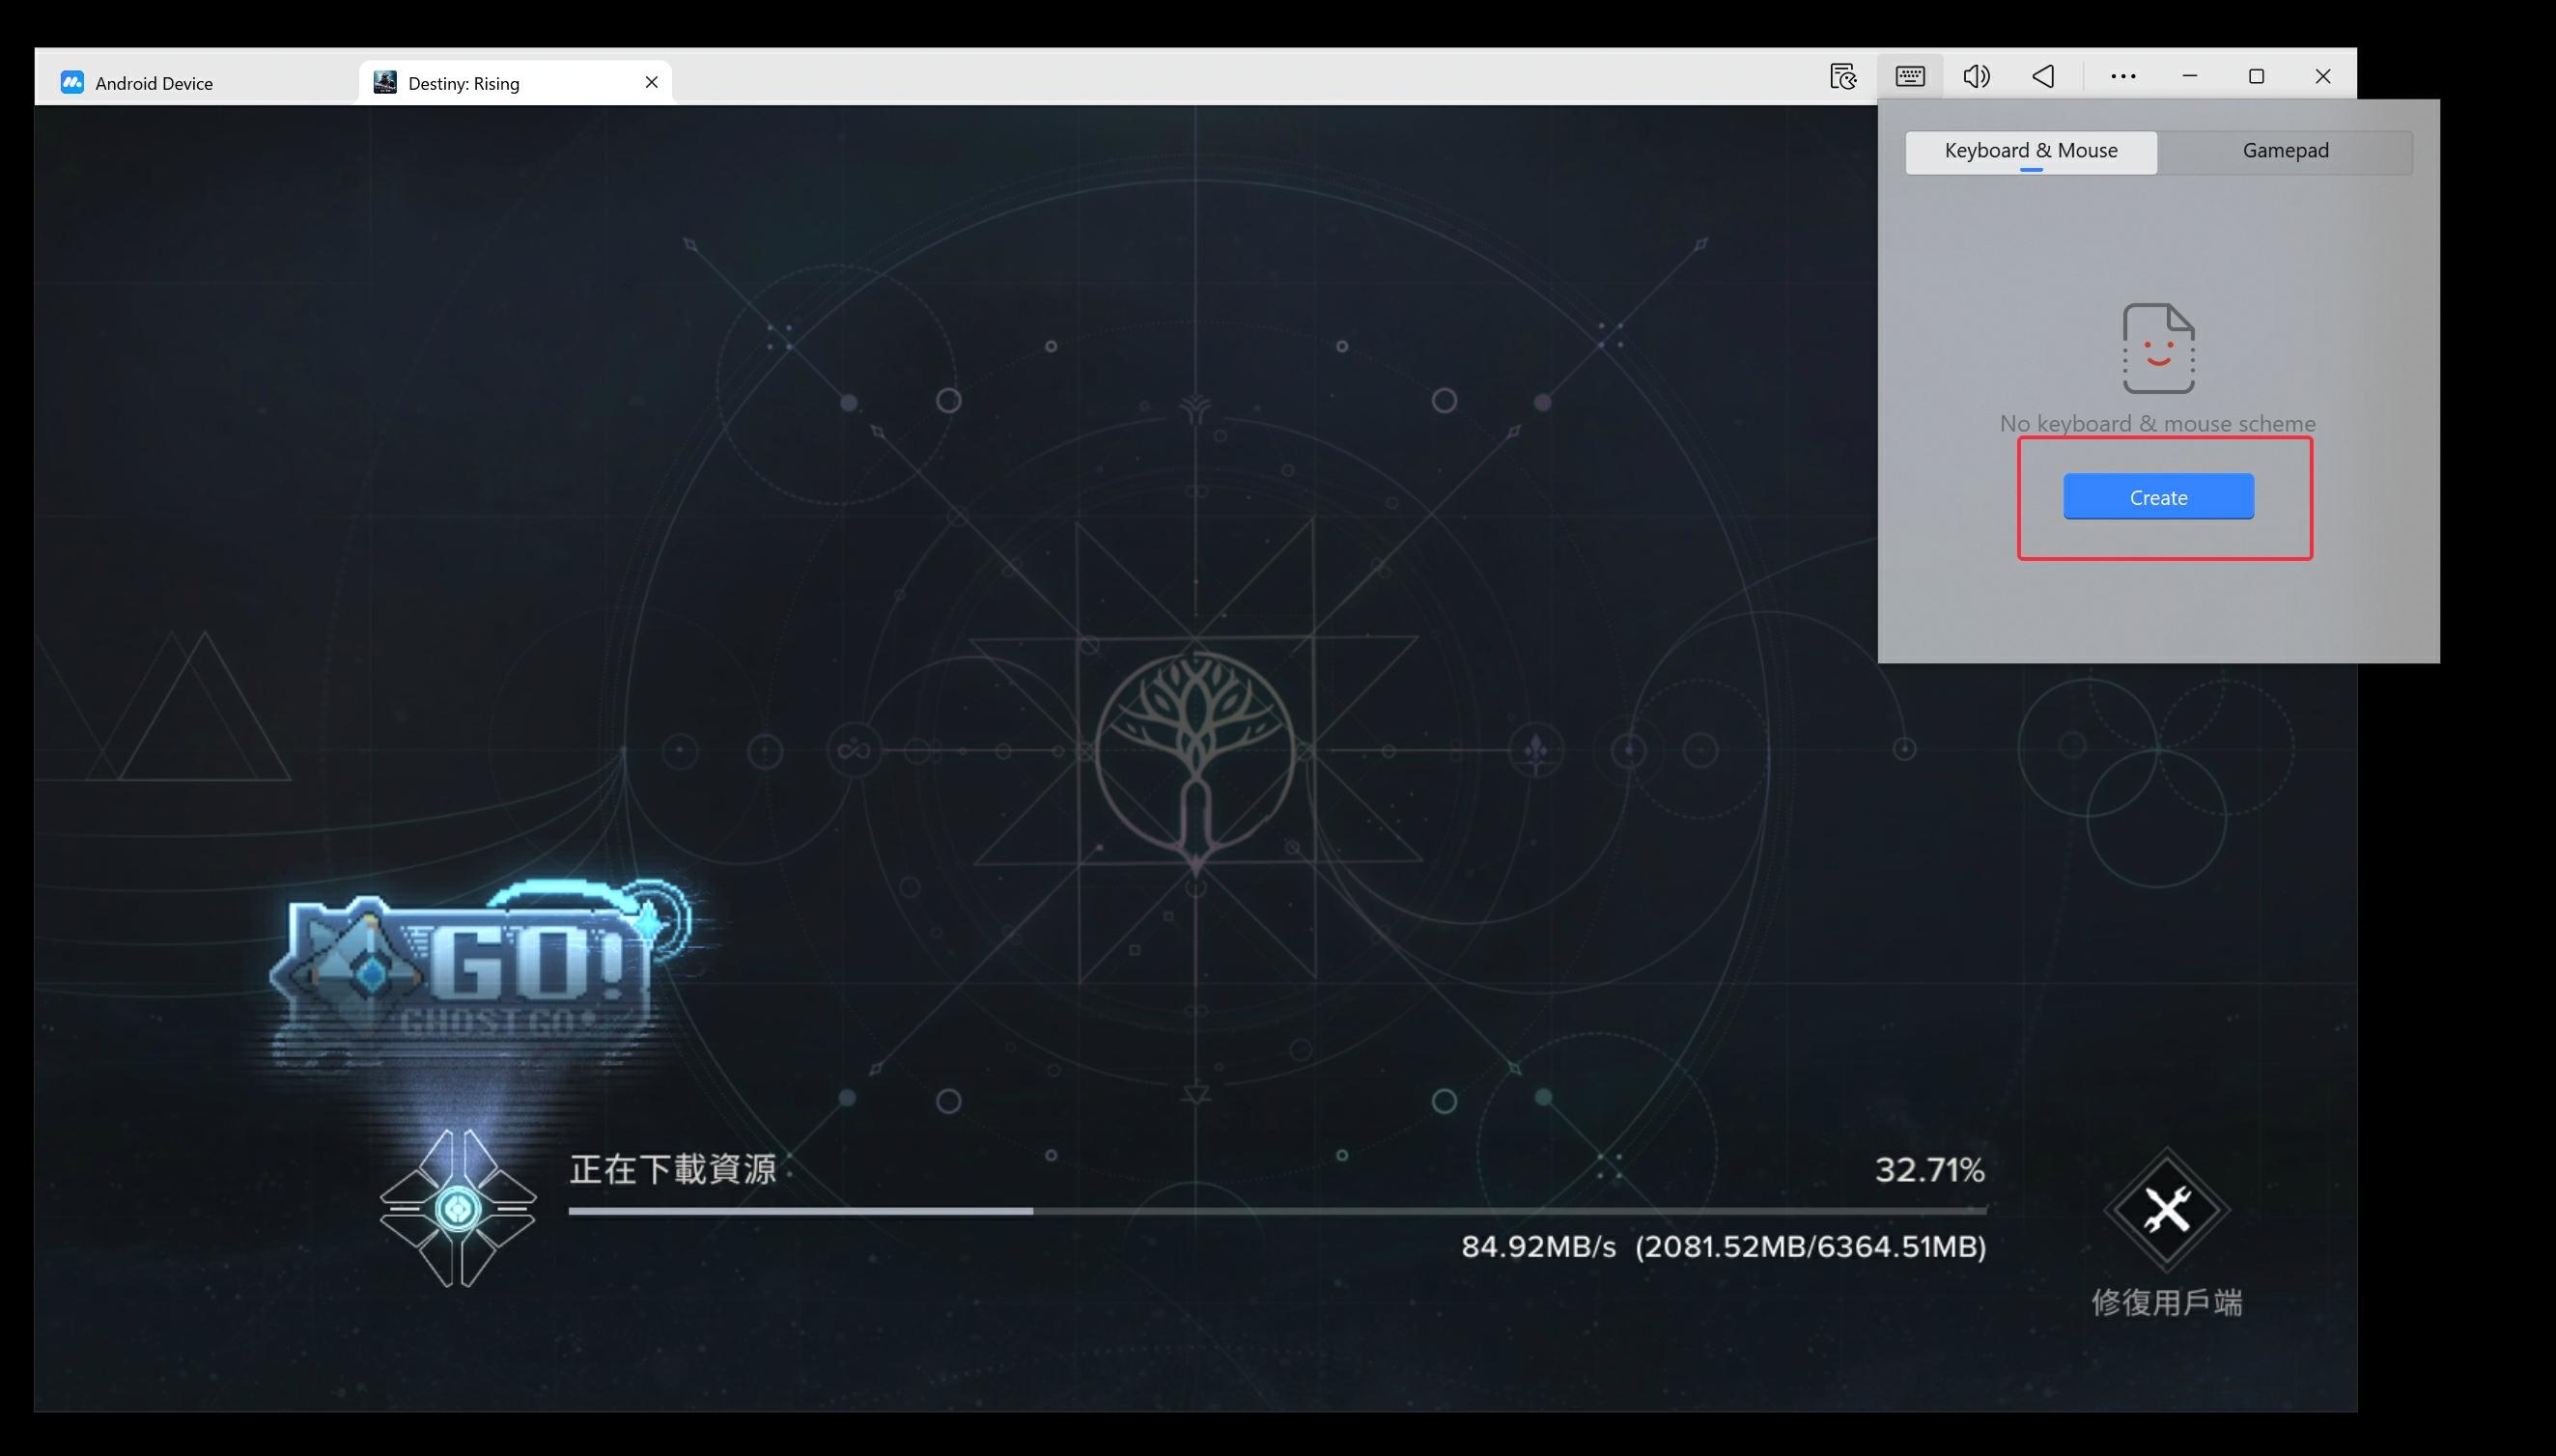
Task: Close the Destiny: Rising tab
Action: coord(651,82)
